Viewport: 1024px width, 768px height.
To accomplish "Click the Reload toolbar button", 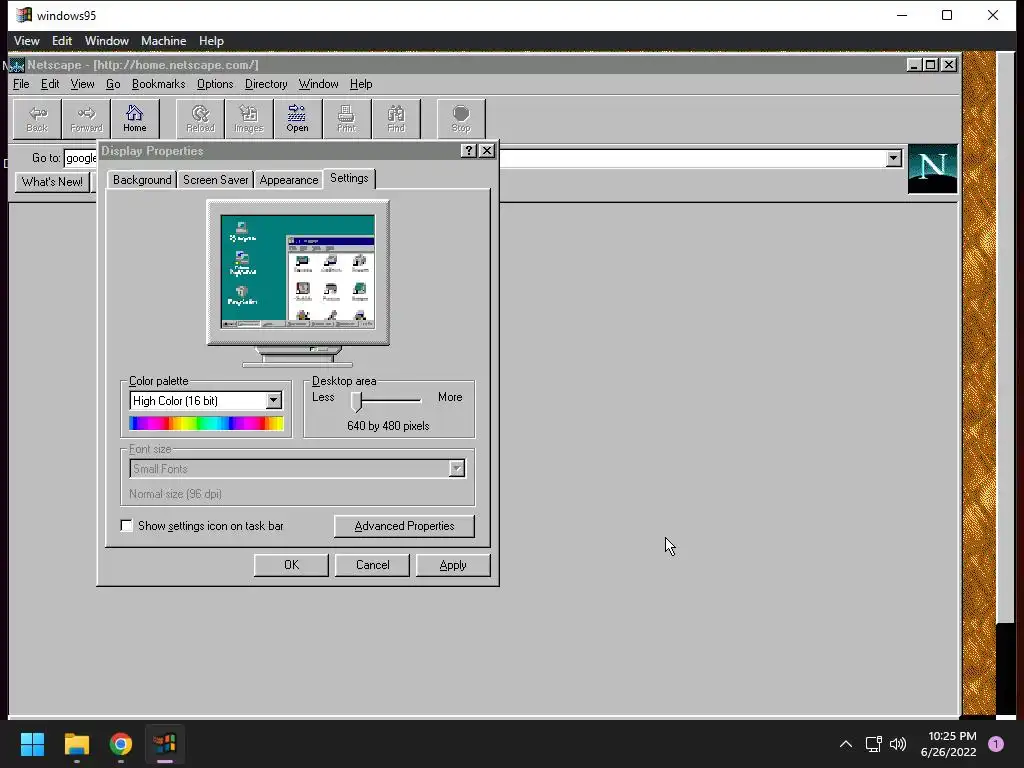I will 200,119.
